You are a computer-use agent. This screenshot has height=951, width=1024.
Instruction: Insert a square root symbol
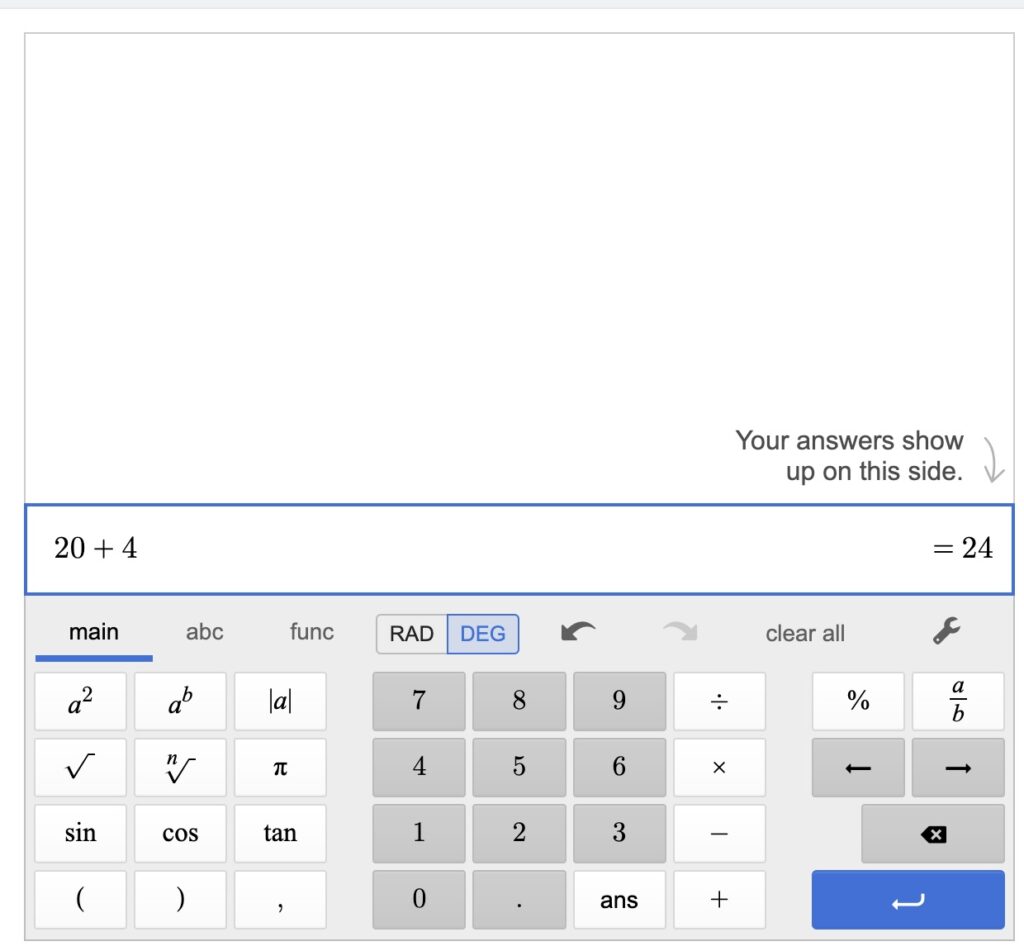pos(80,768)
